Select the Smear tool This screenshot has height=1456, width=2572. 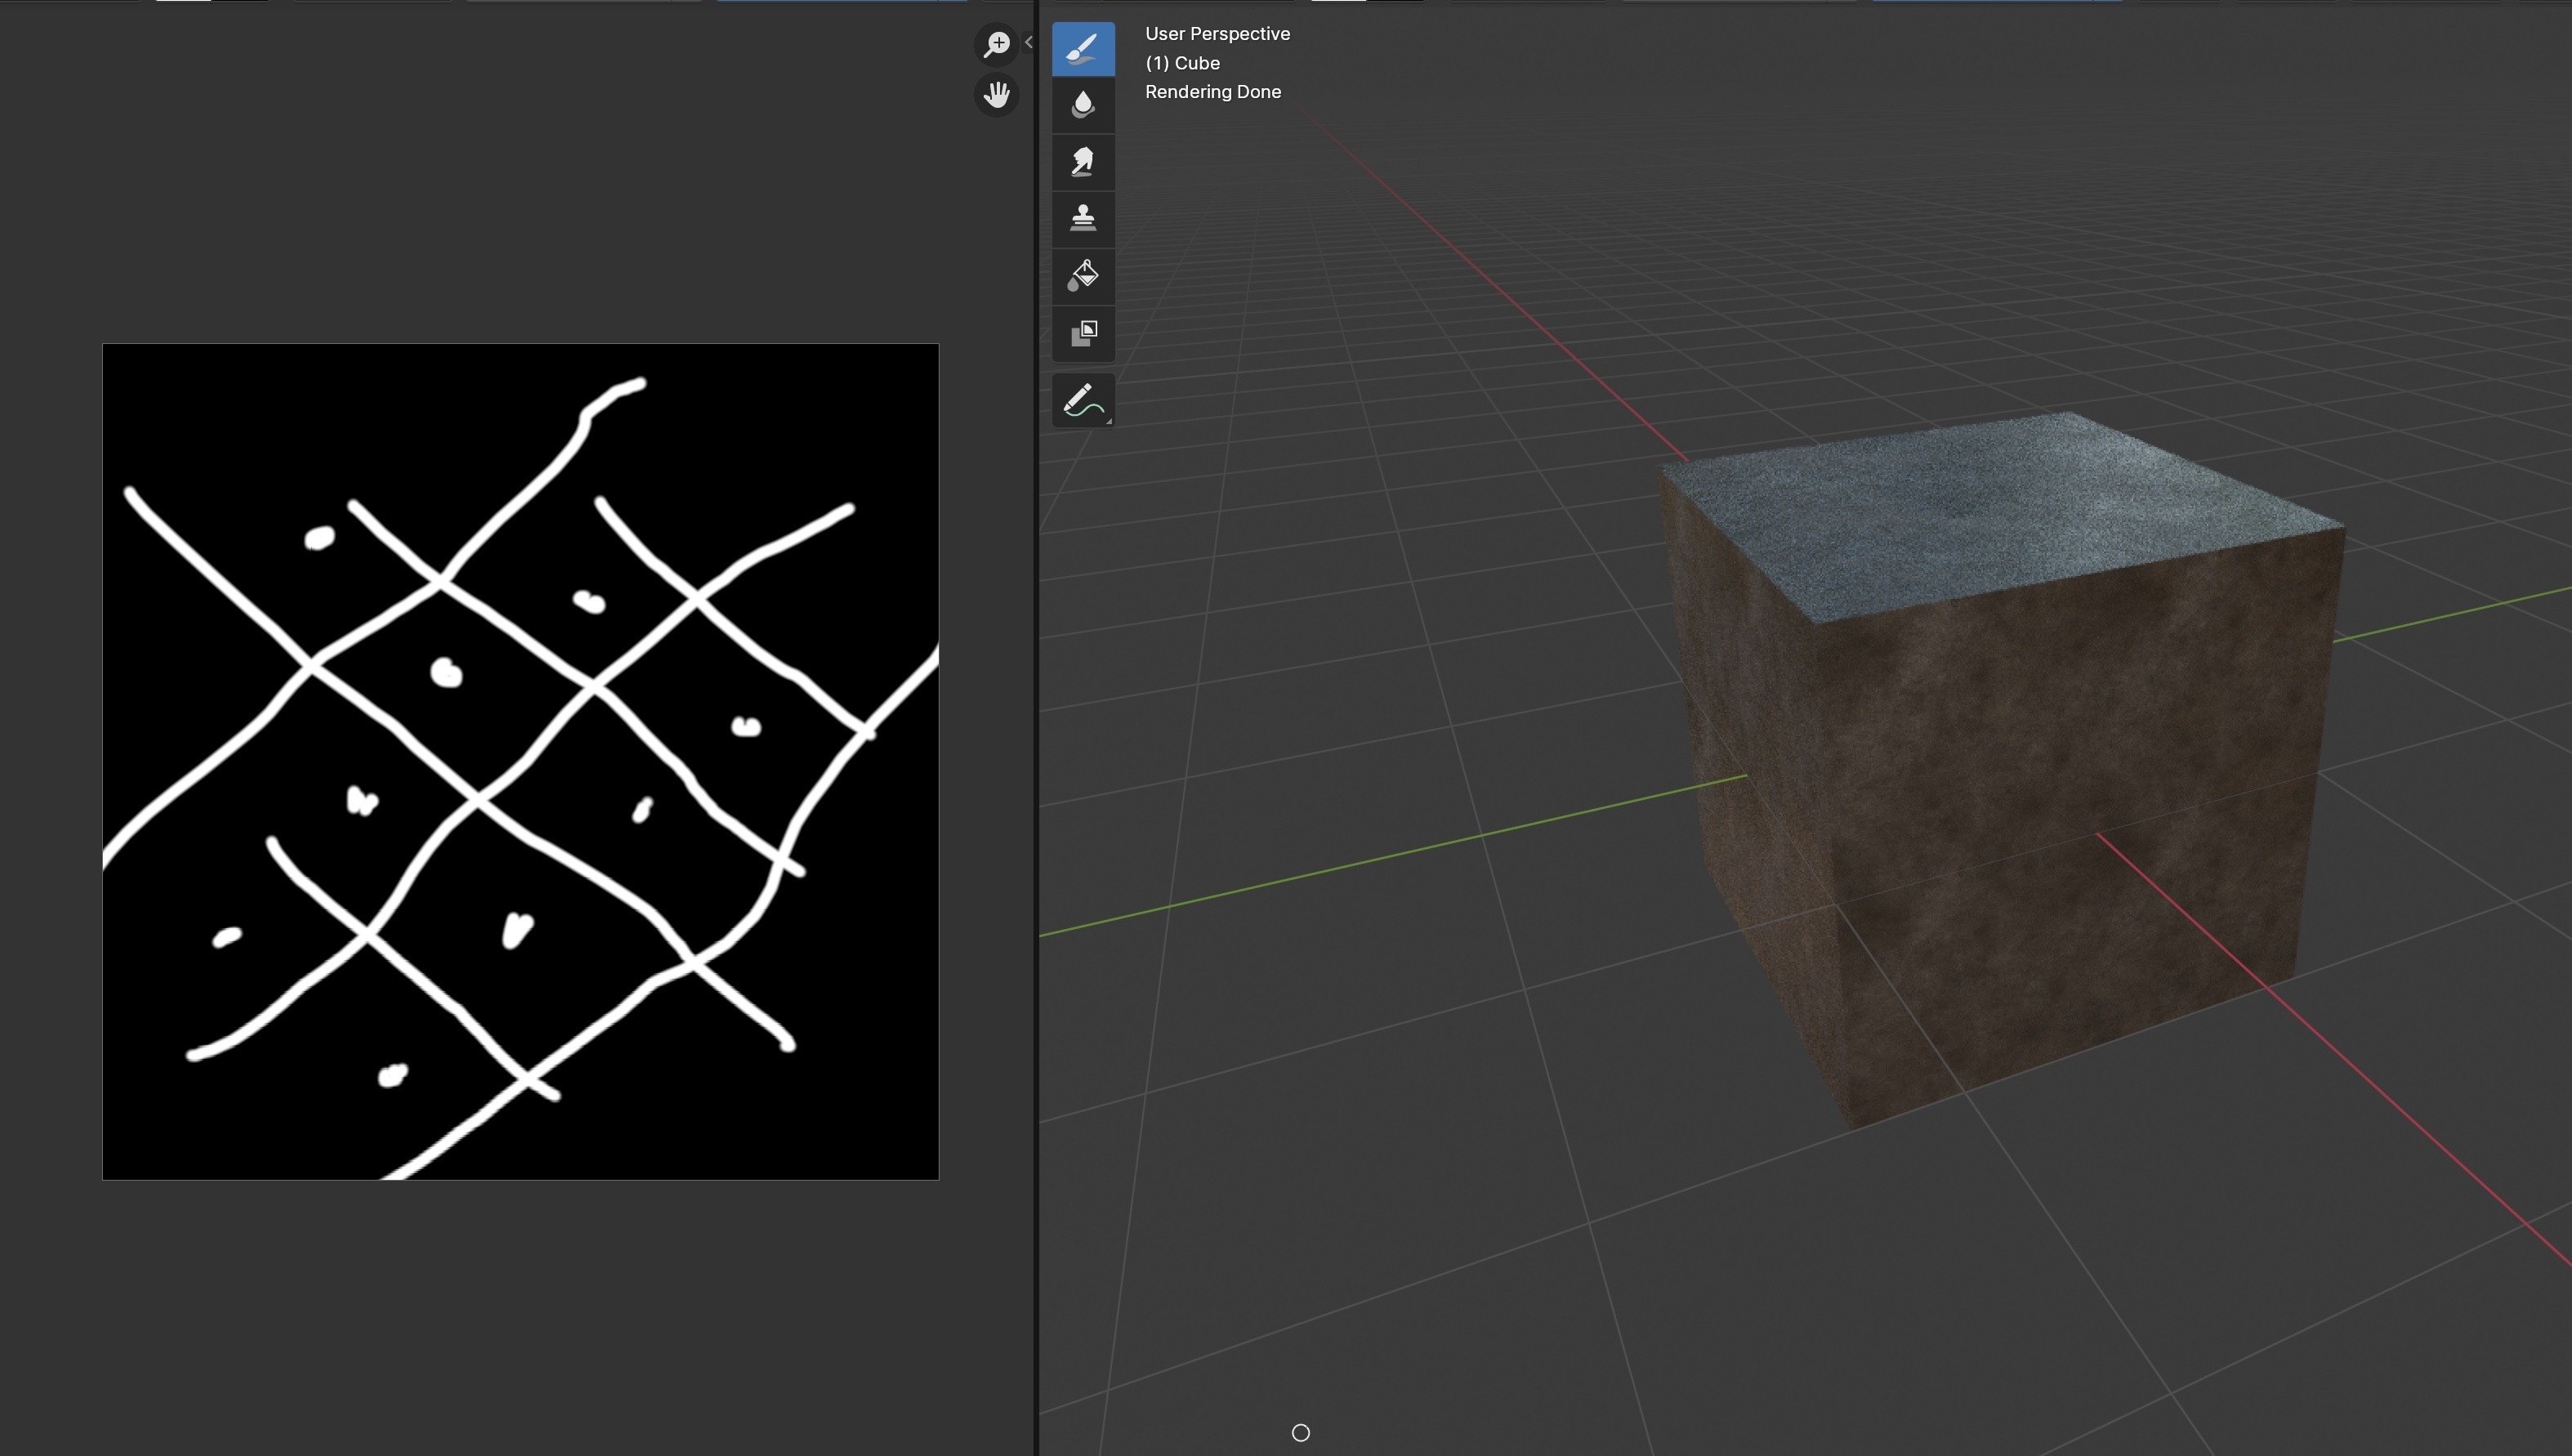tap(1083, 162)
